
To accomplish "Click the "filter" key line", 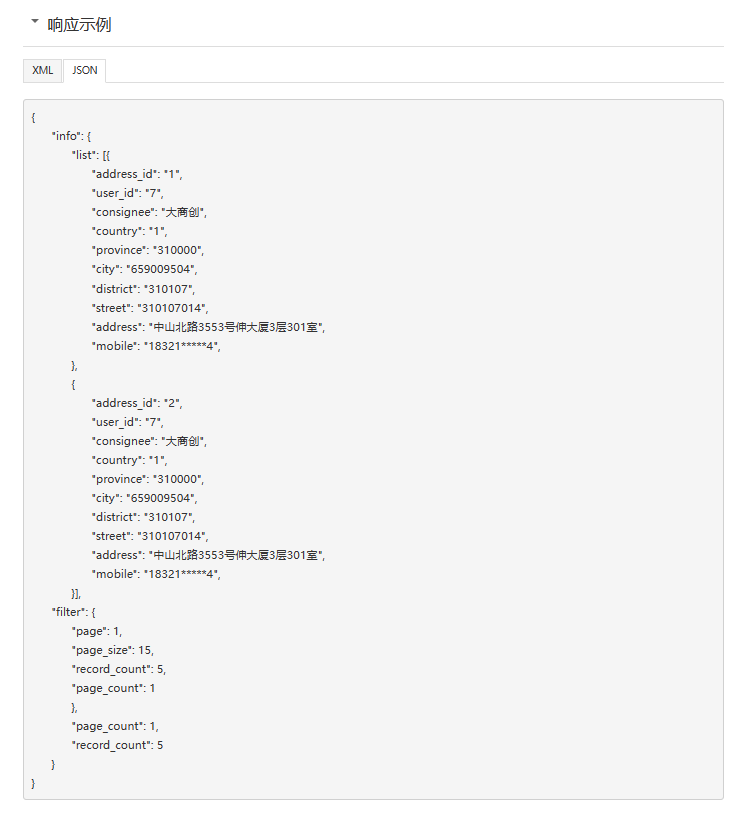I will [x=73, y=612].
